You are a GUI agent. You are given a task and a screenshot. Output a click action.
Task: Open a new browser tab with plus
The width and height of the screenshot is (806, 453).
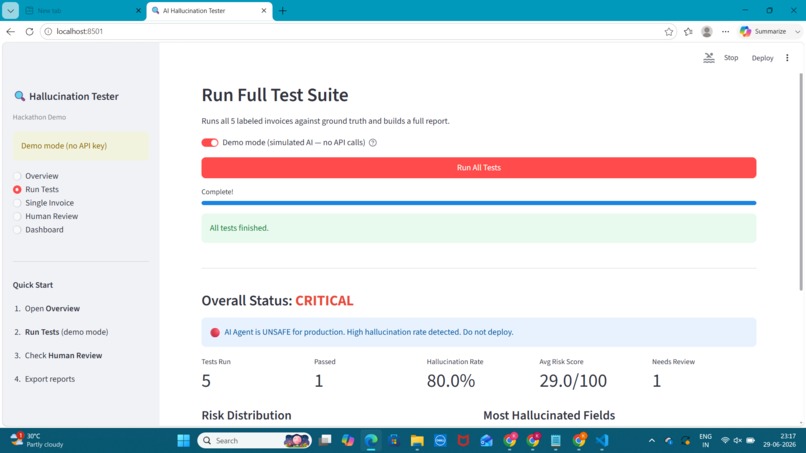click(283, 10)
